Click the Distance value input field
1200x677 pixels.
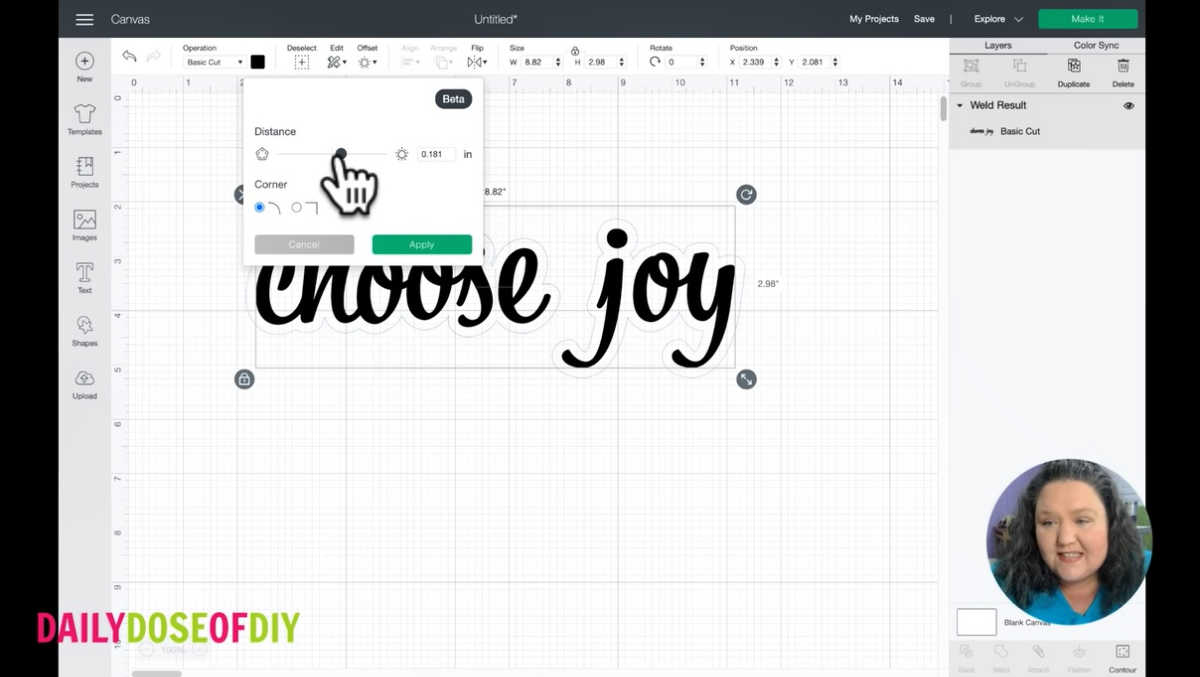436,154
